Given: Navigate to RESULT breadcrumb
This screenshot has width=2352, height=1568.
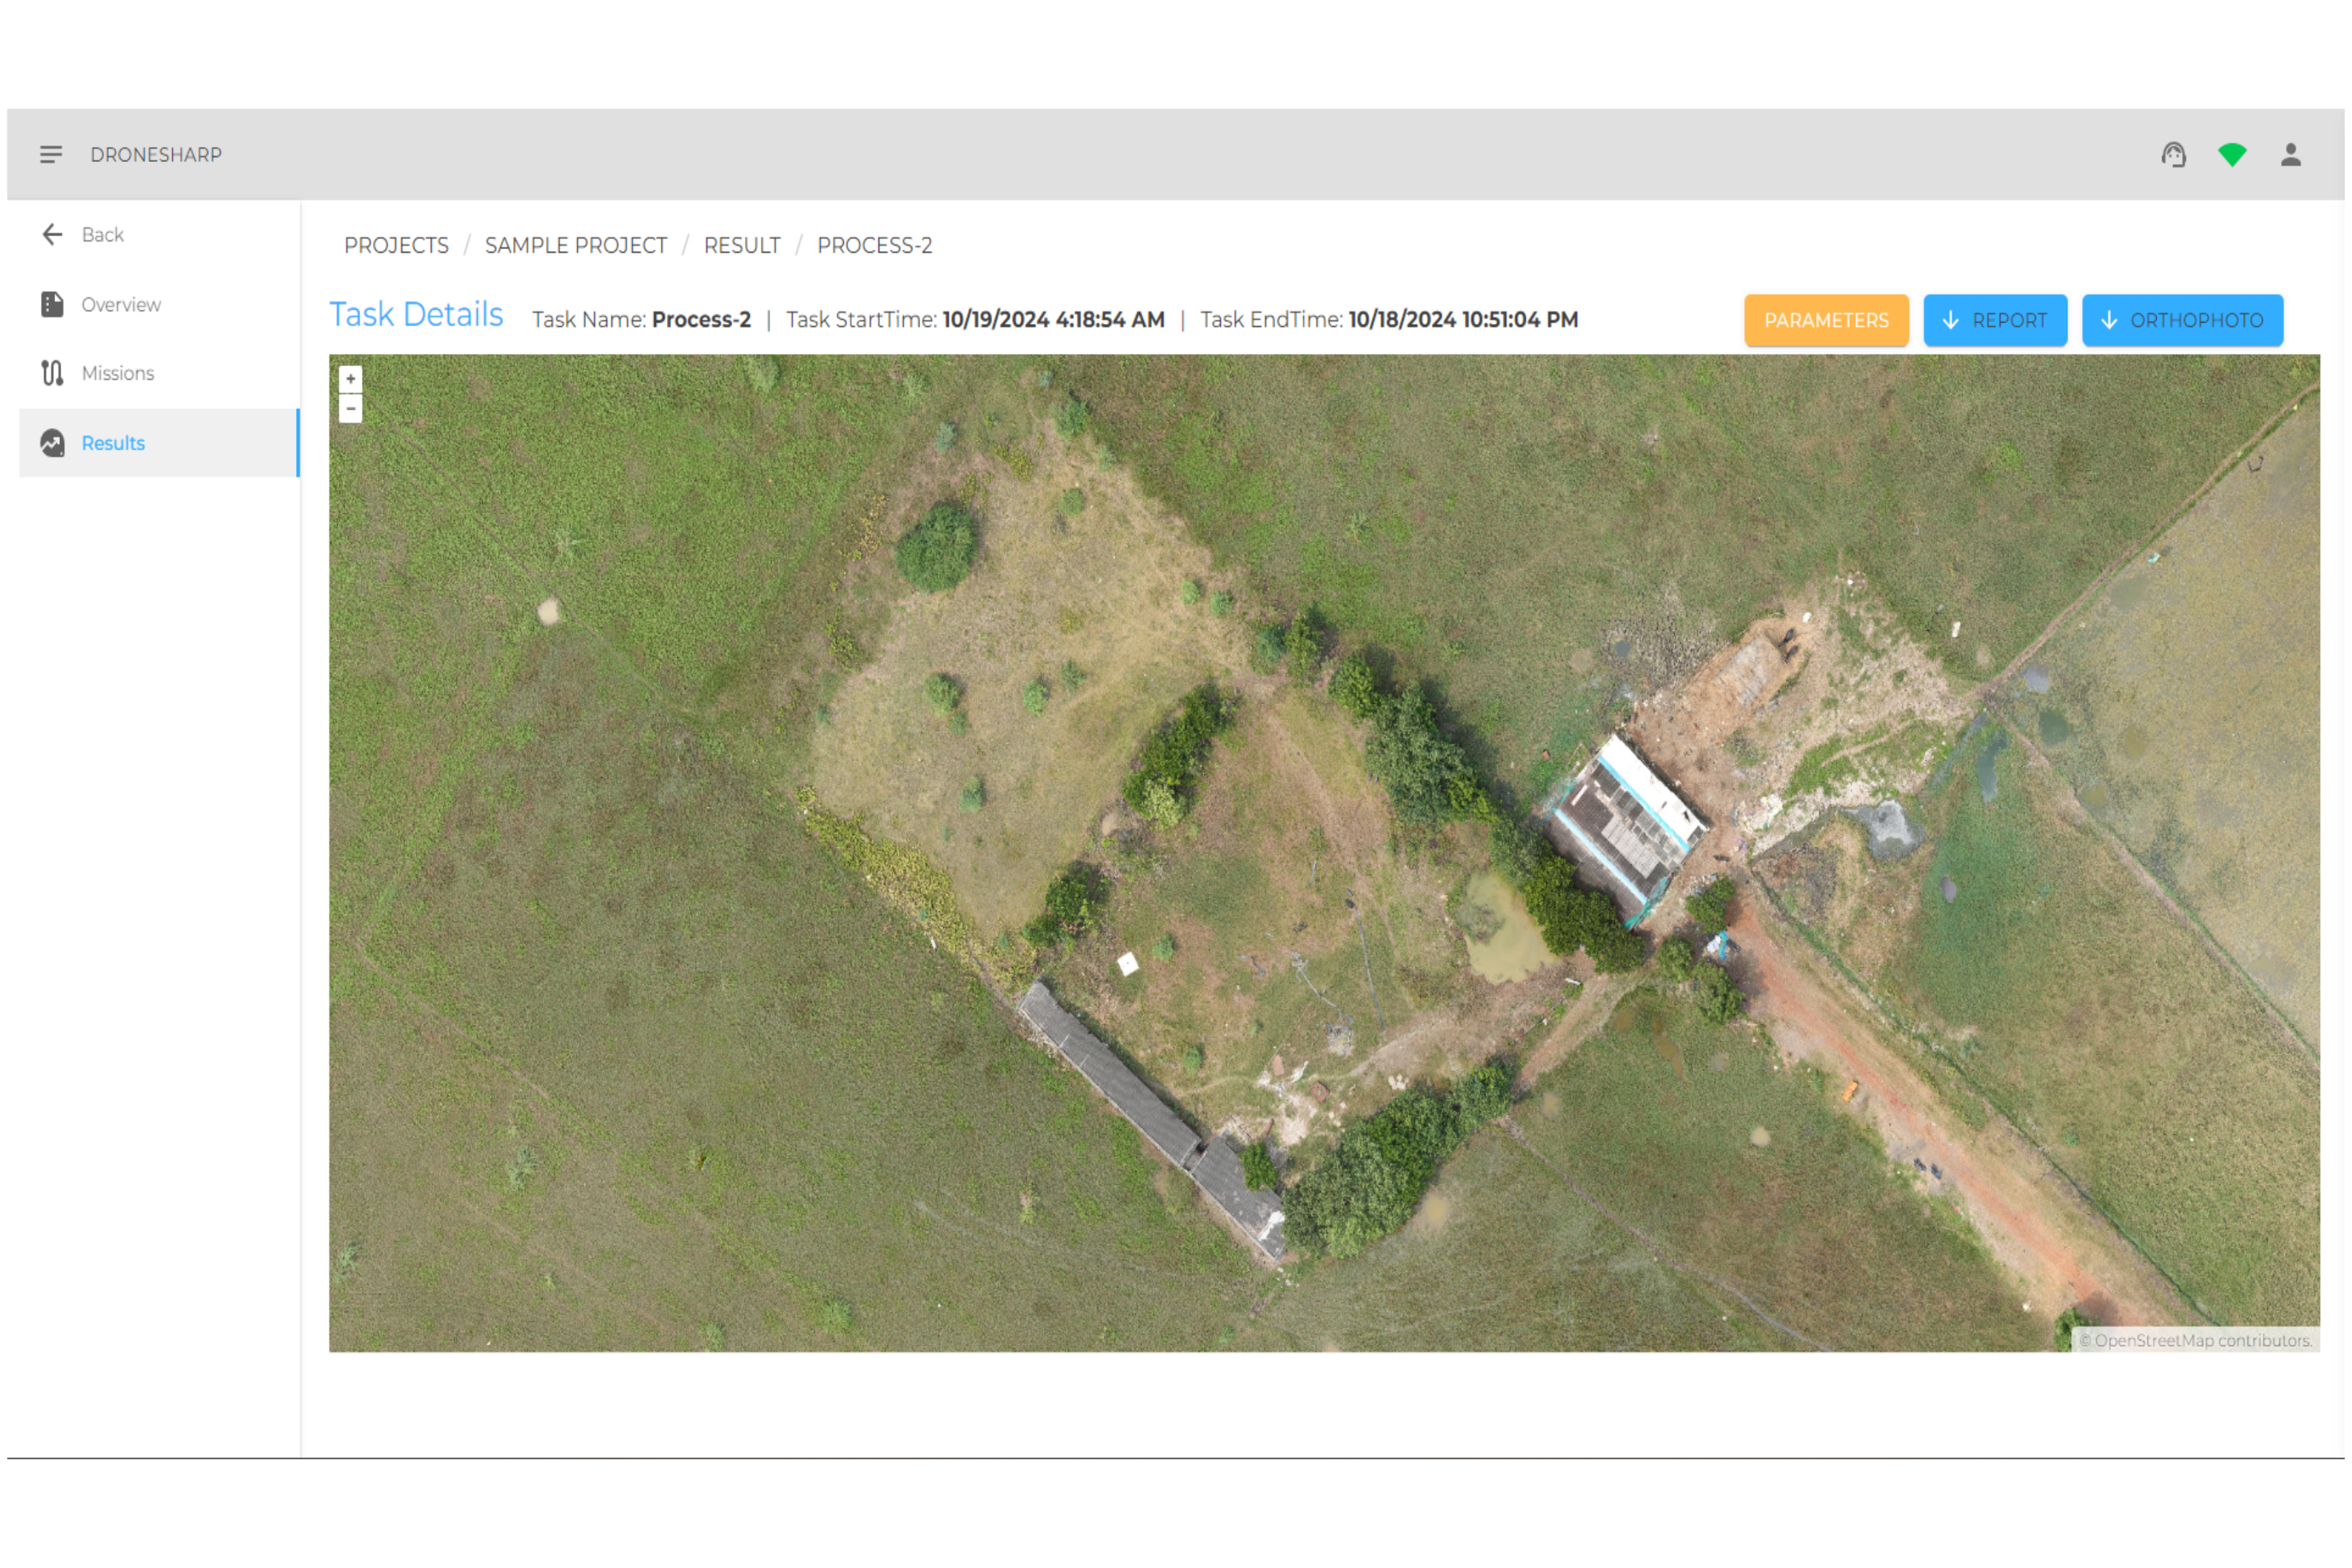Looking at the screenshot, I should [x=742, y=245].
